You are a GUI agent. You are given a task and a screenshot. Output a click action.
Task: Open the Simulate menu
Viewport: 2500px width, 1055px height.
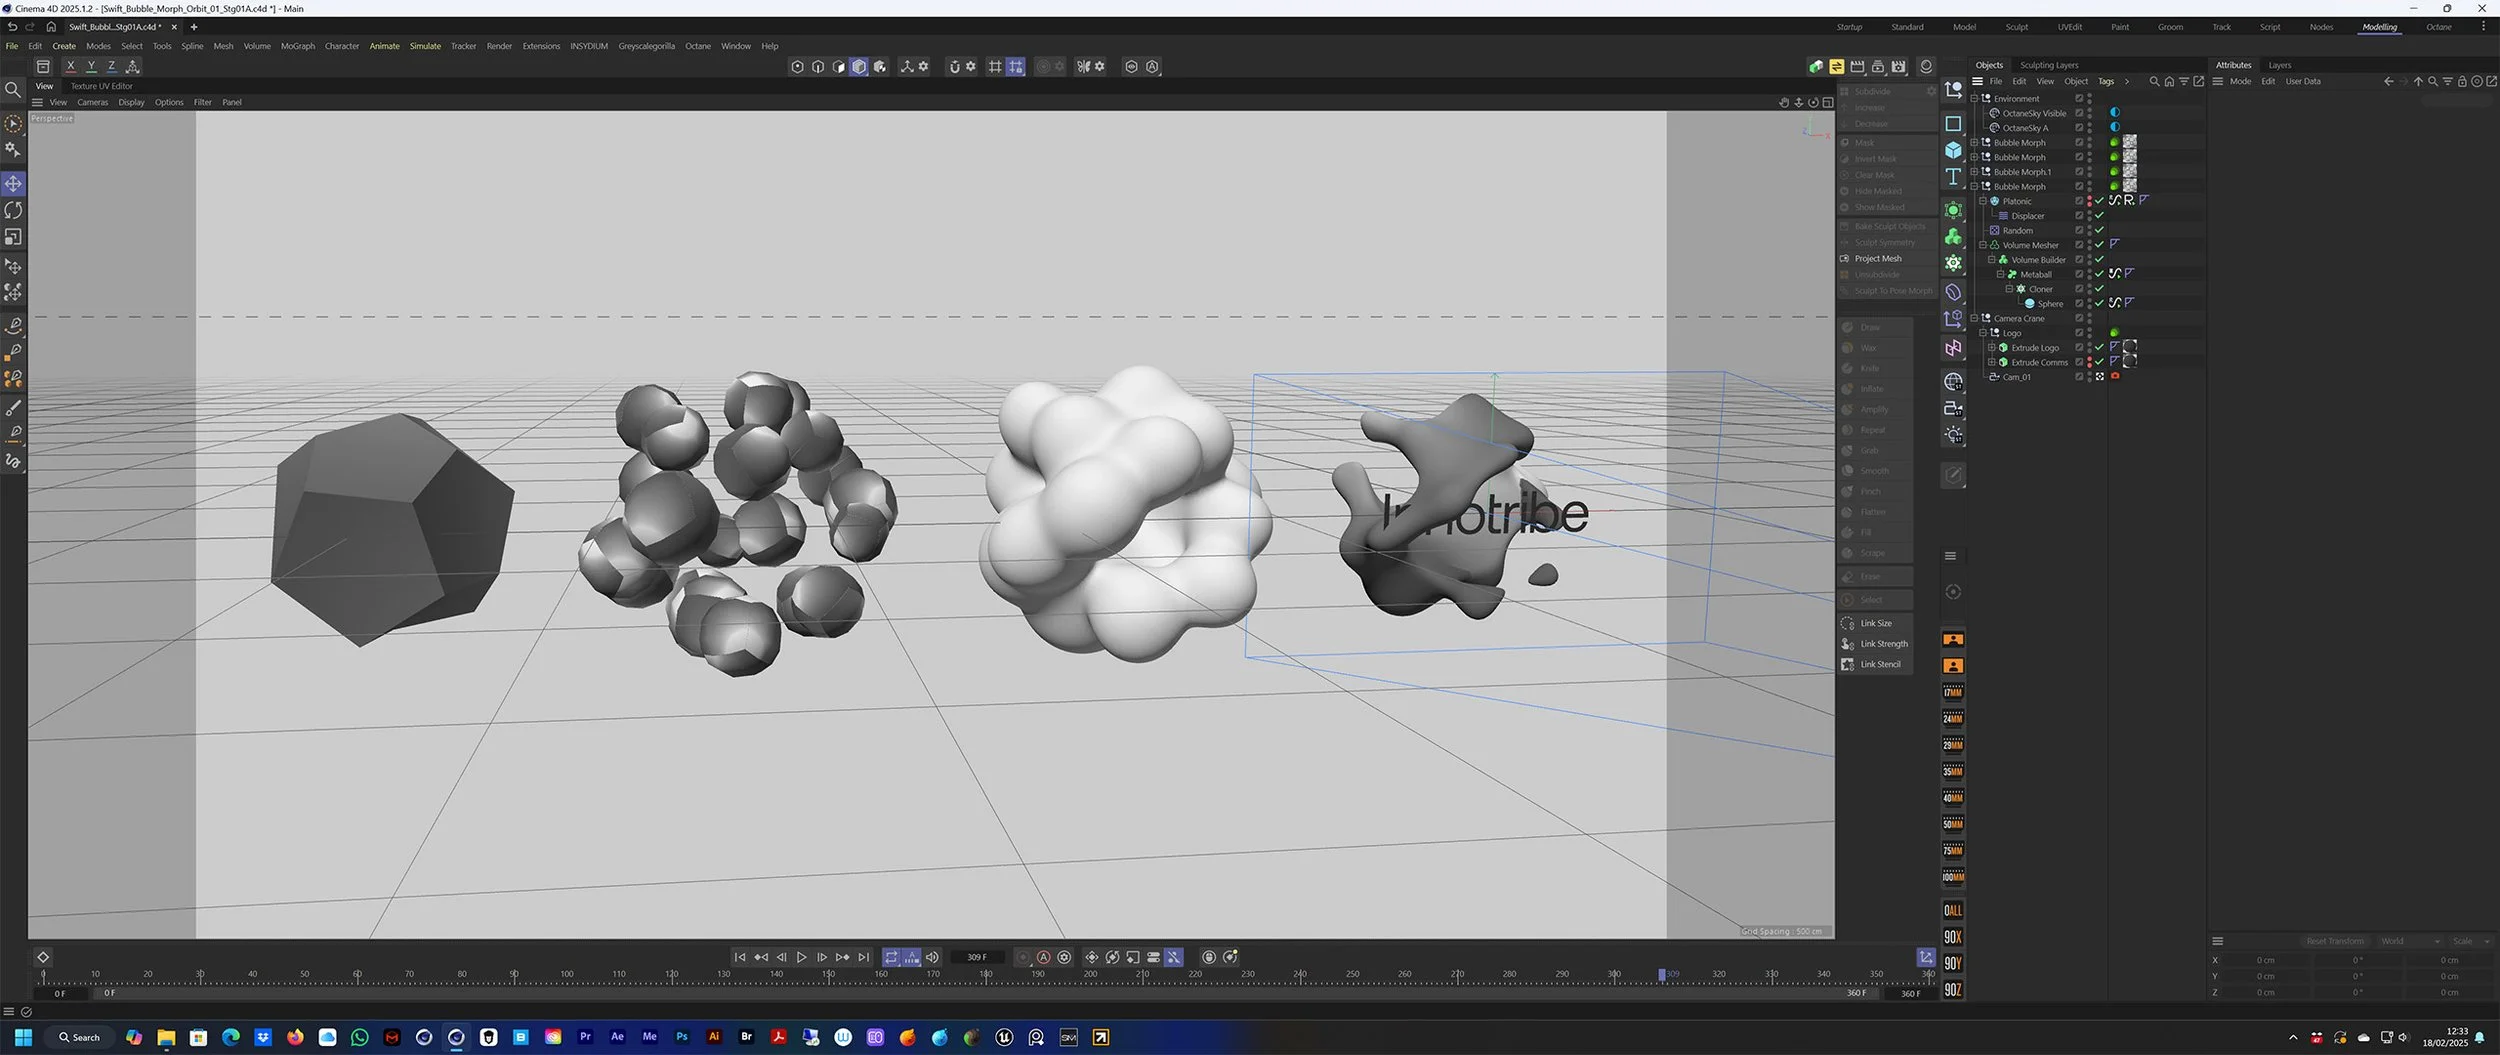(x=425, y=46)
